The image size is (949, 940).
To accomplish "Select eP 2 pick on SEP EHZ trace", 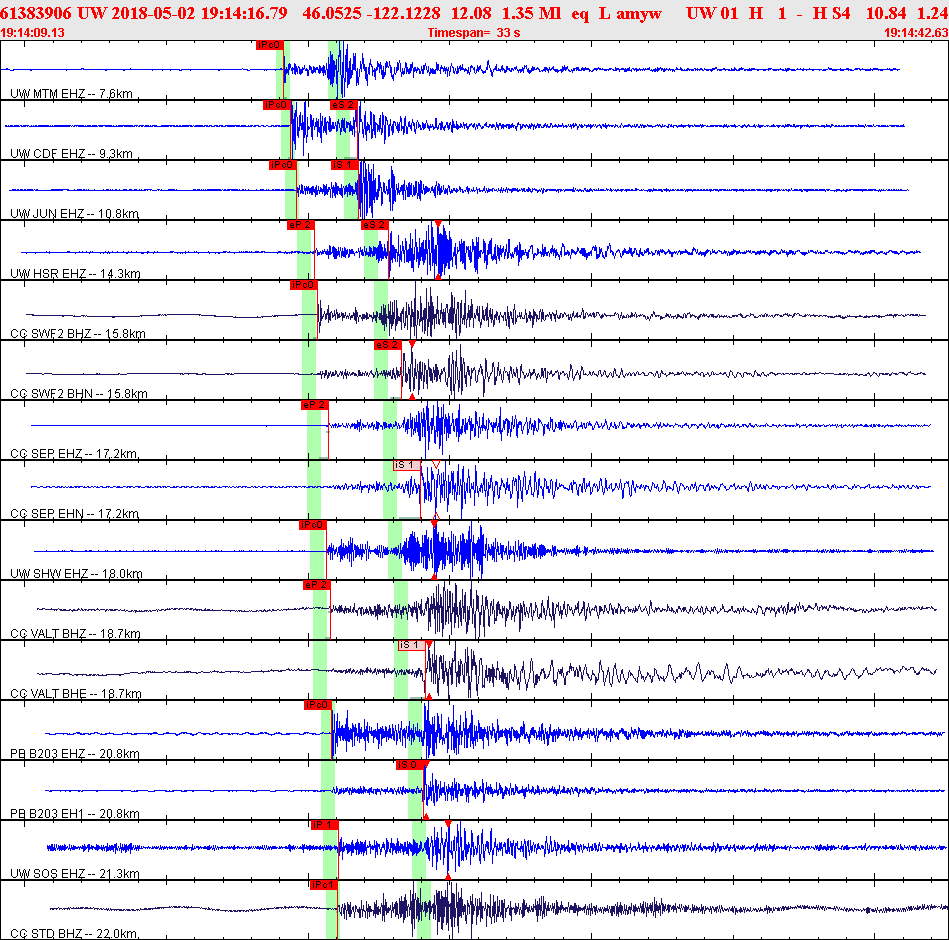I will [x=314, y=405].
